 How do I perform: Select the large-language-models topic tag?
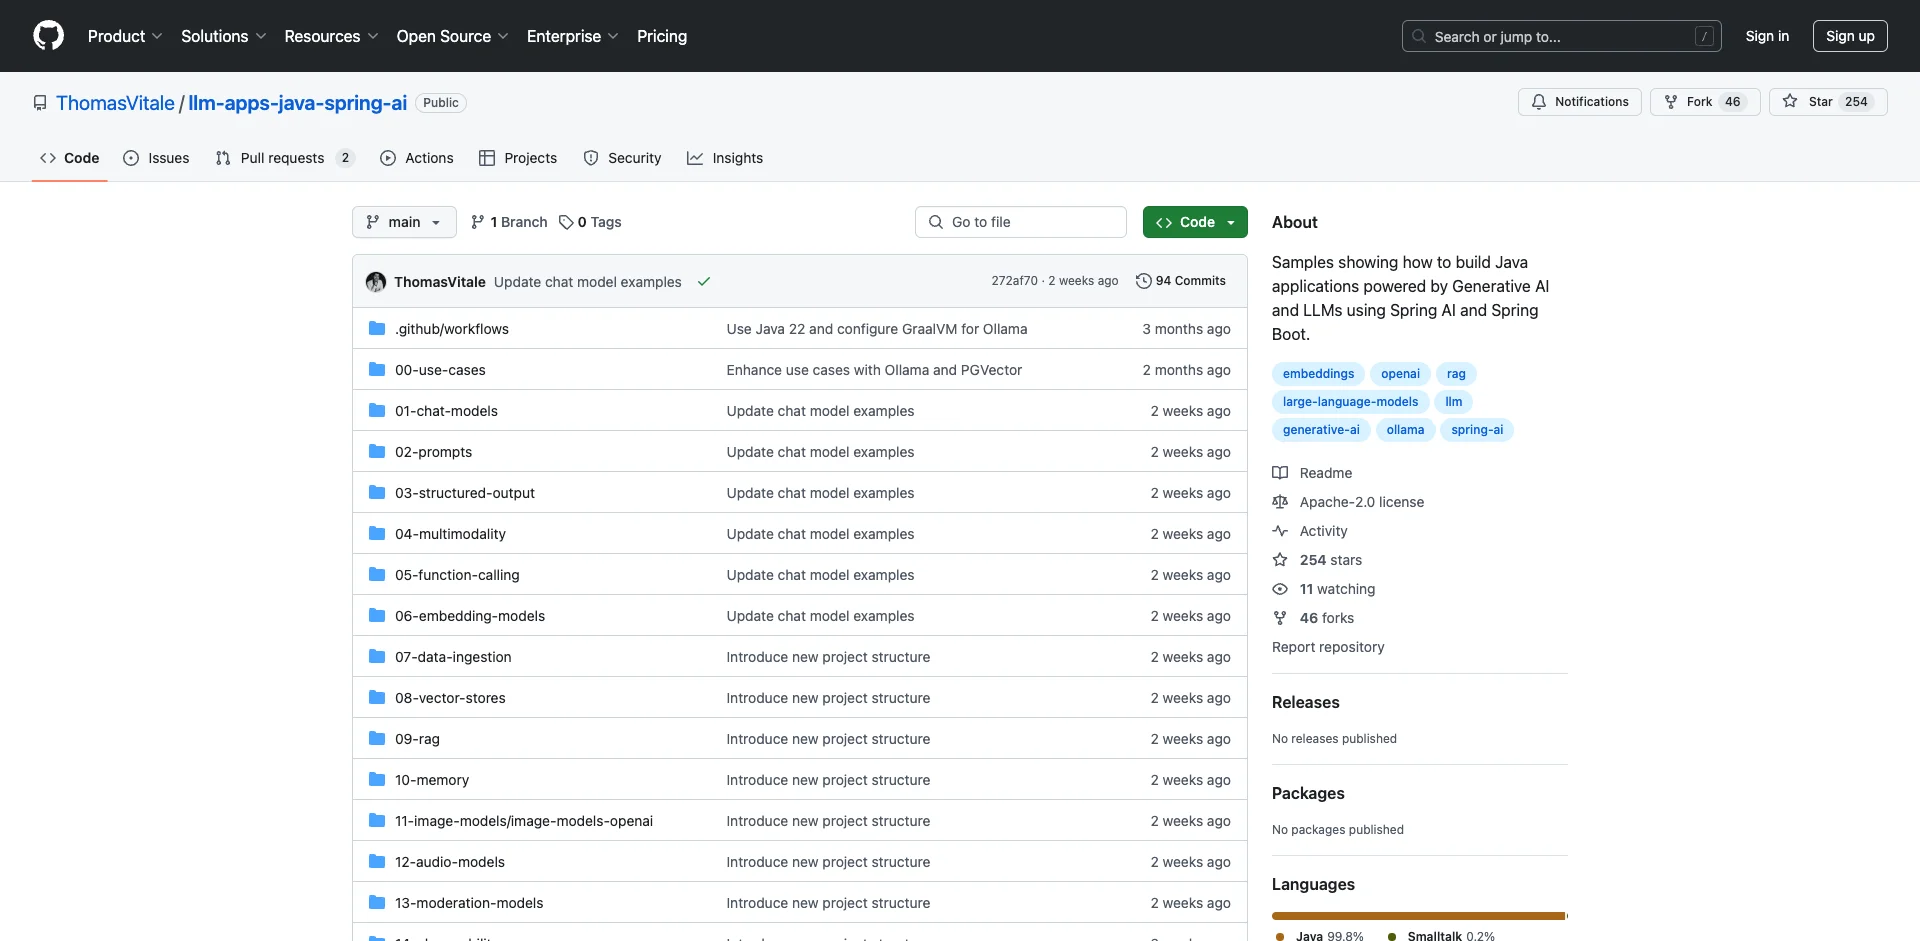(1350, 402)
